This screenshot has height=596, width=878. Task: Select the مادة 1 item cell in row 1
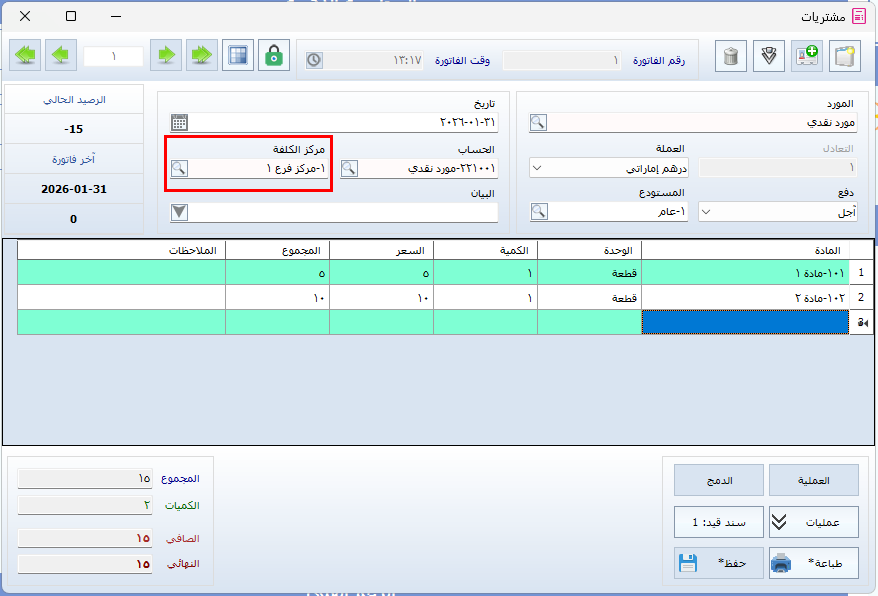click(743, 272)
